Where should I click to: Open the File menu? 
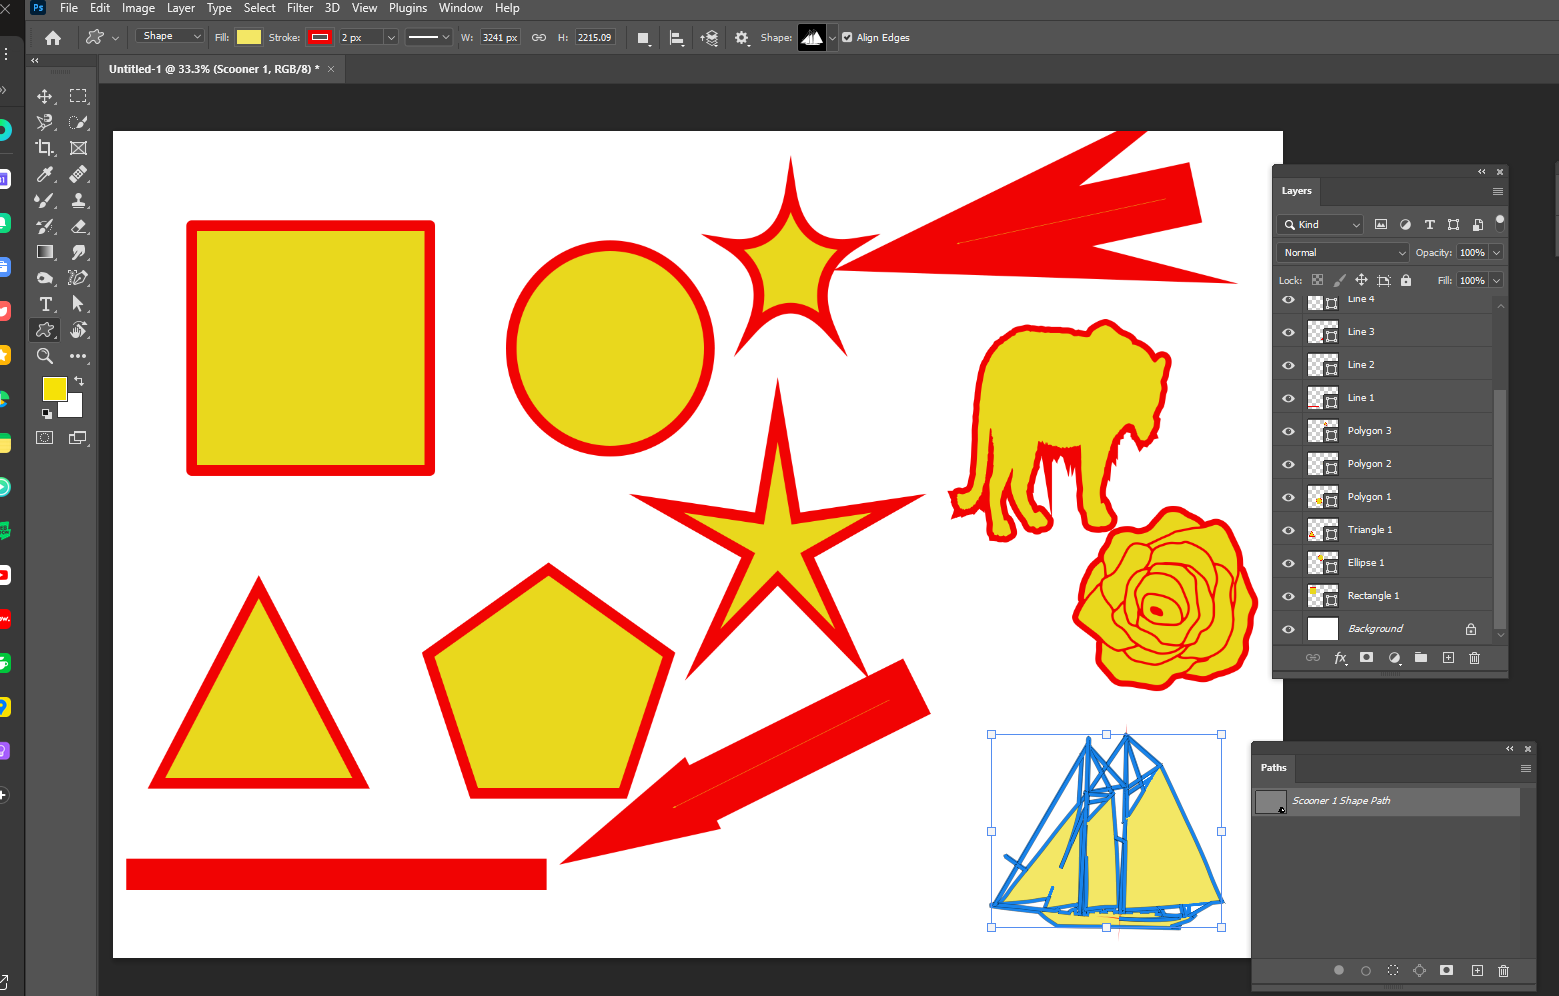(x=69, y=8)
